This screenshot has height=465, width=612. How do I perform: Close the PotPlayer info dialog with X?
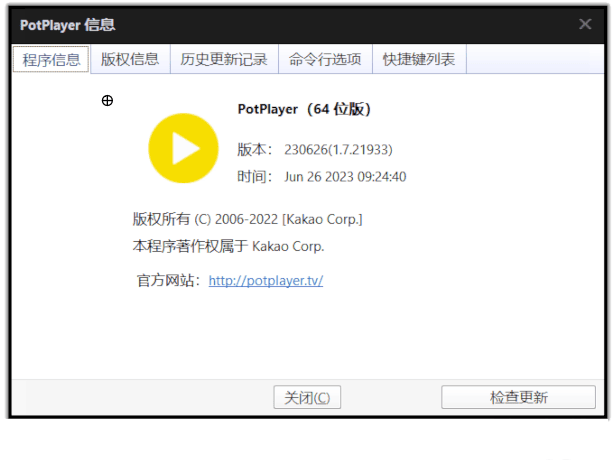[x=585, y=24]
